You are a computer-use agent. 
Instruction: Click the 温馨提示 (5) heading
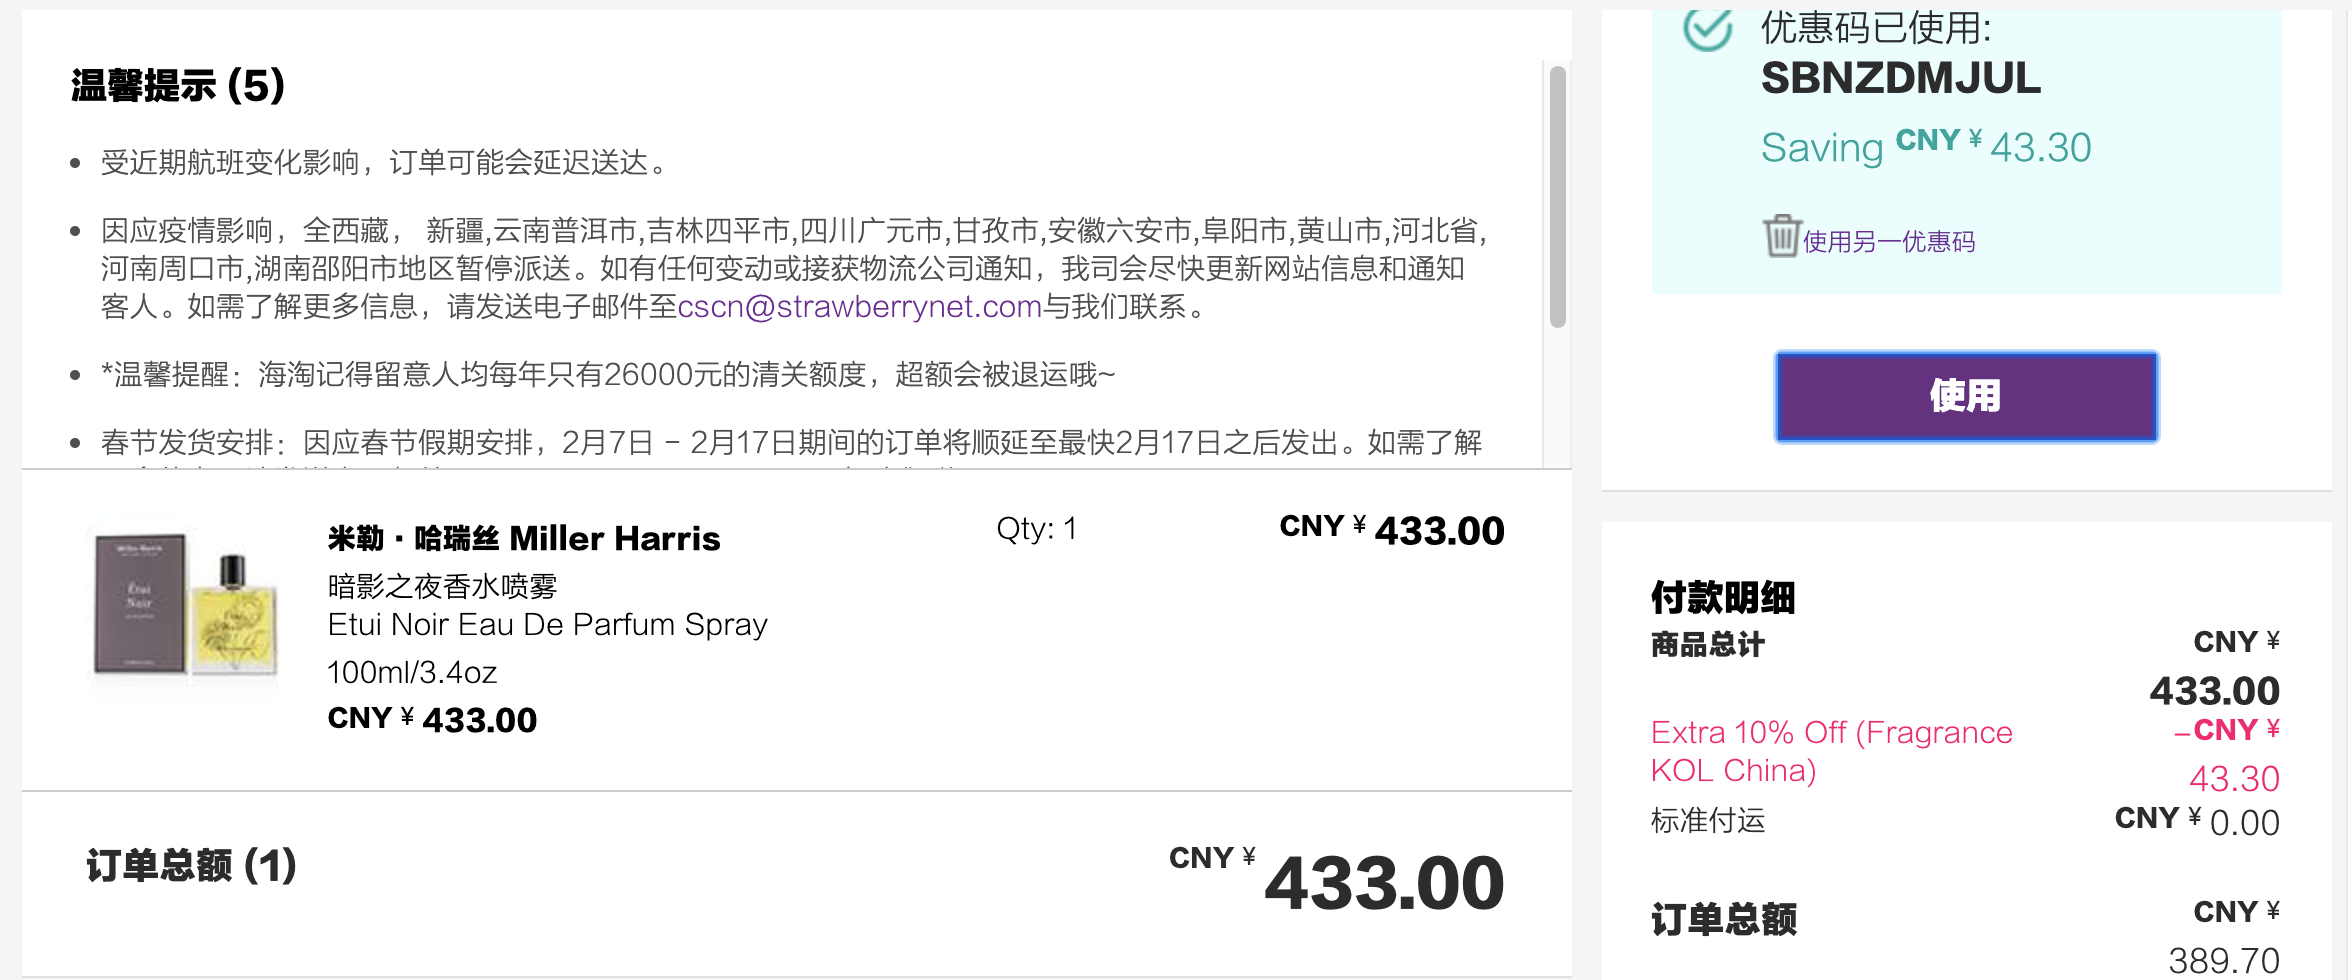178,86
